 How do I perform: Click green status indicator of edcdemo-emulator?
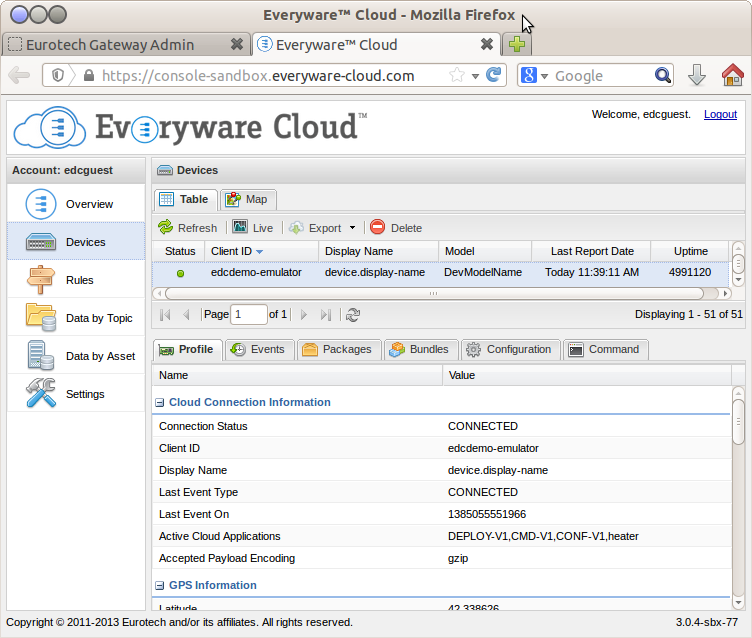180,273
